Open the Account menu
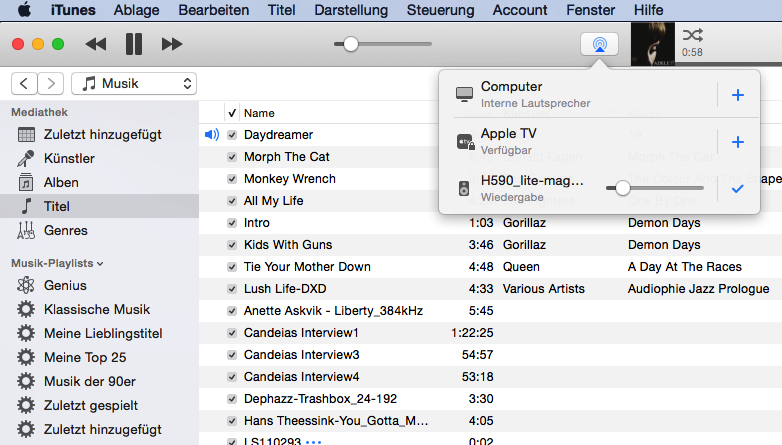The image size is (782, 445). coord(520,10)
